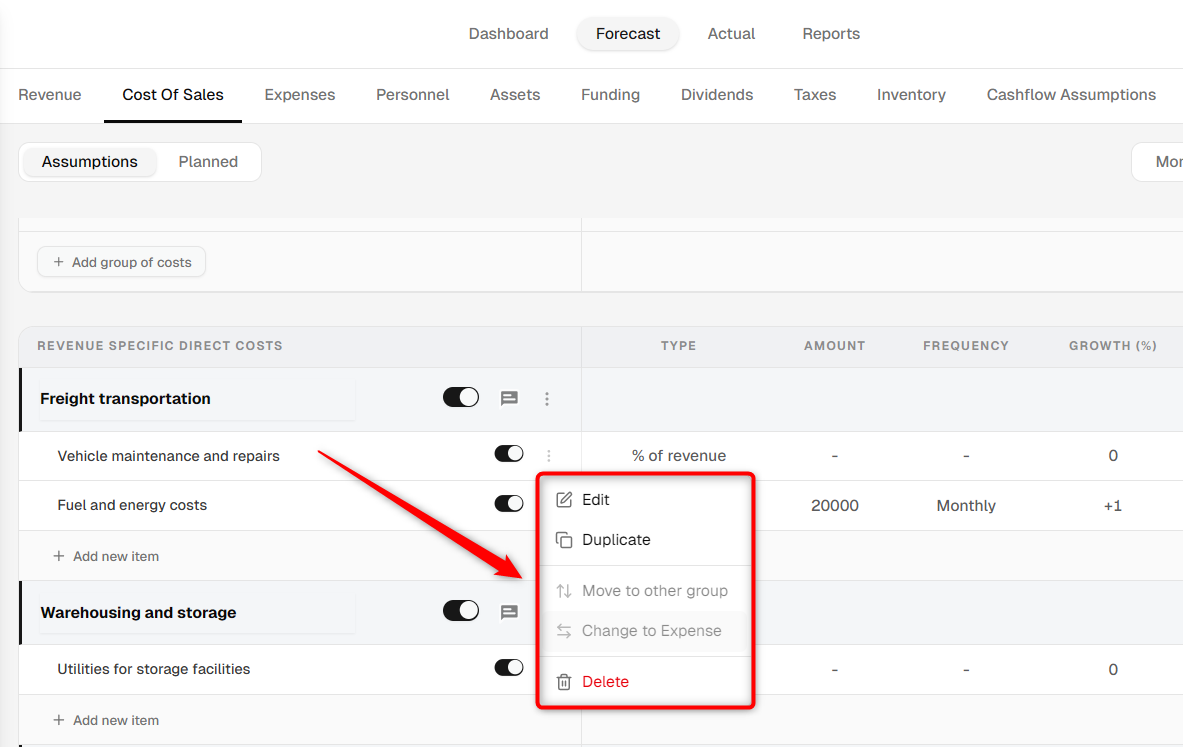This screenshot has width=1183, height=747.
Task: Click Add group of costs button
Action: 121,262
